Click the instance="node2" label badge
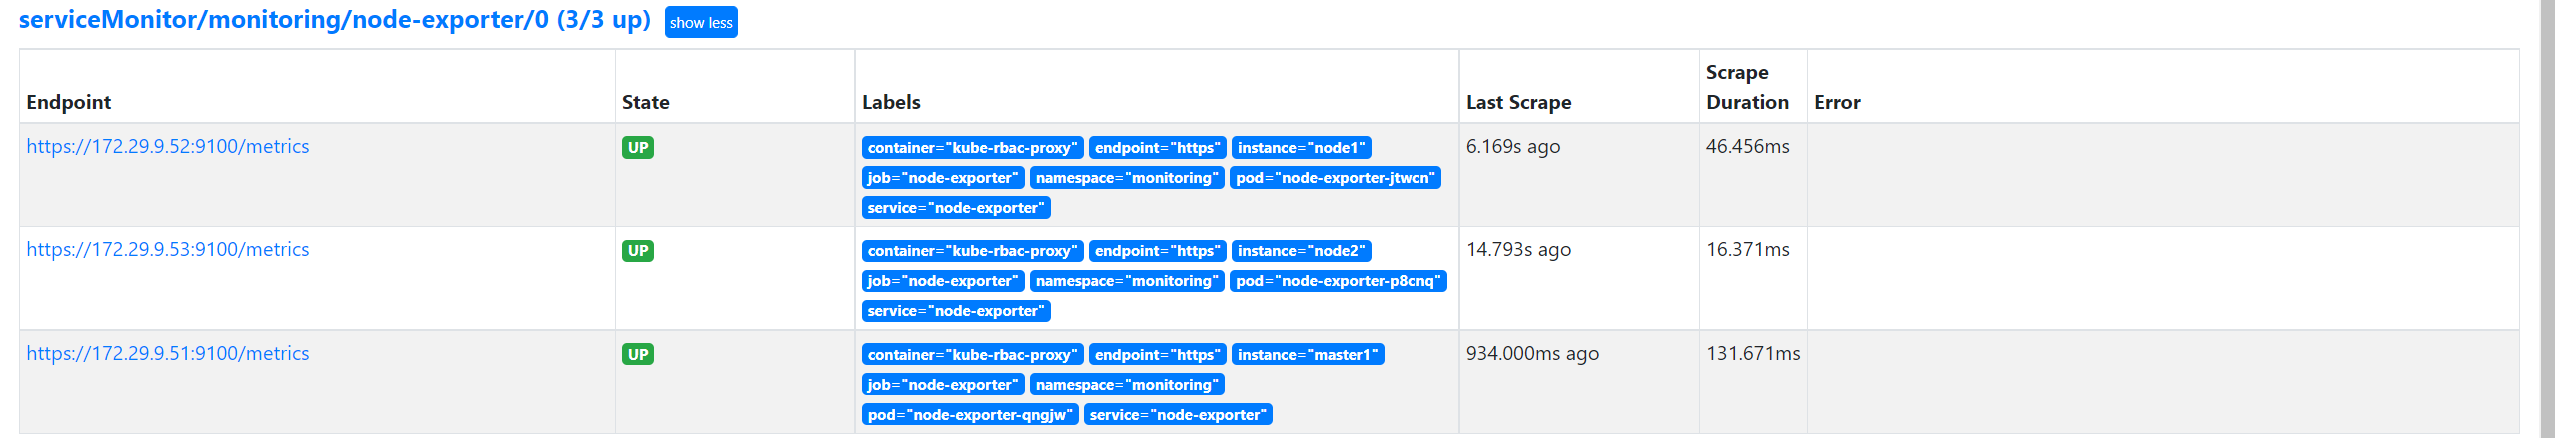The image size is (2555, 438). coord(1301,251)
